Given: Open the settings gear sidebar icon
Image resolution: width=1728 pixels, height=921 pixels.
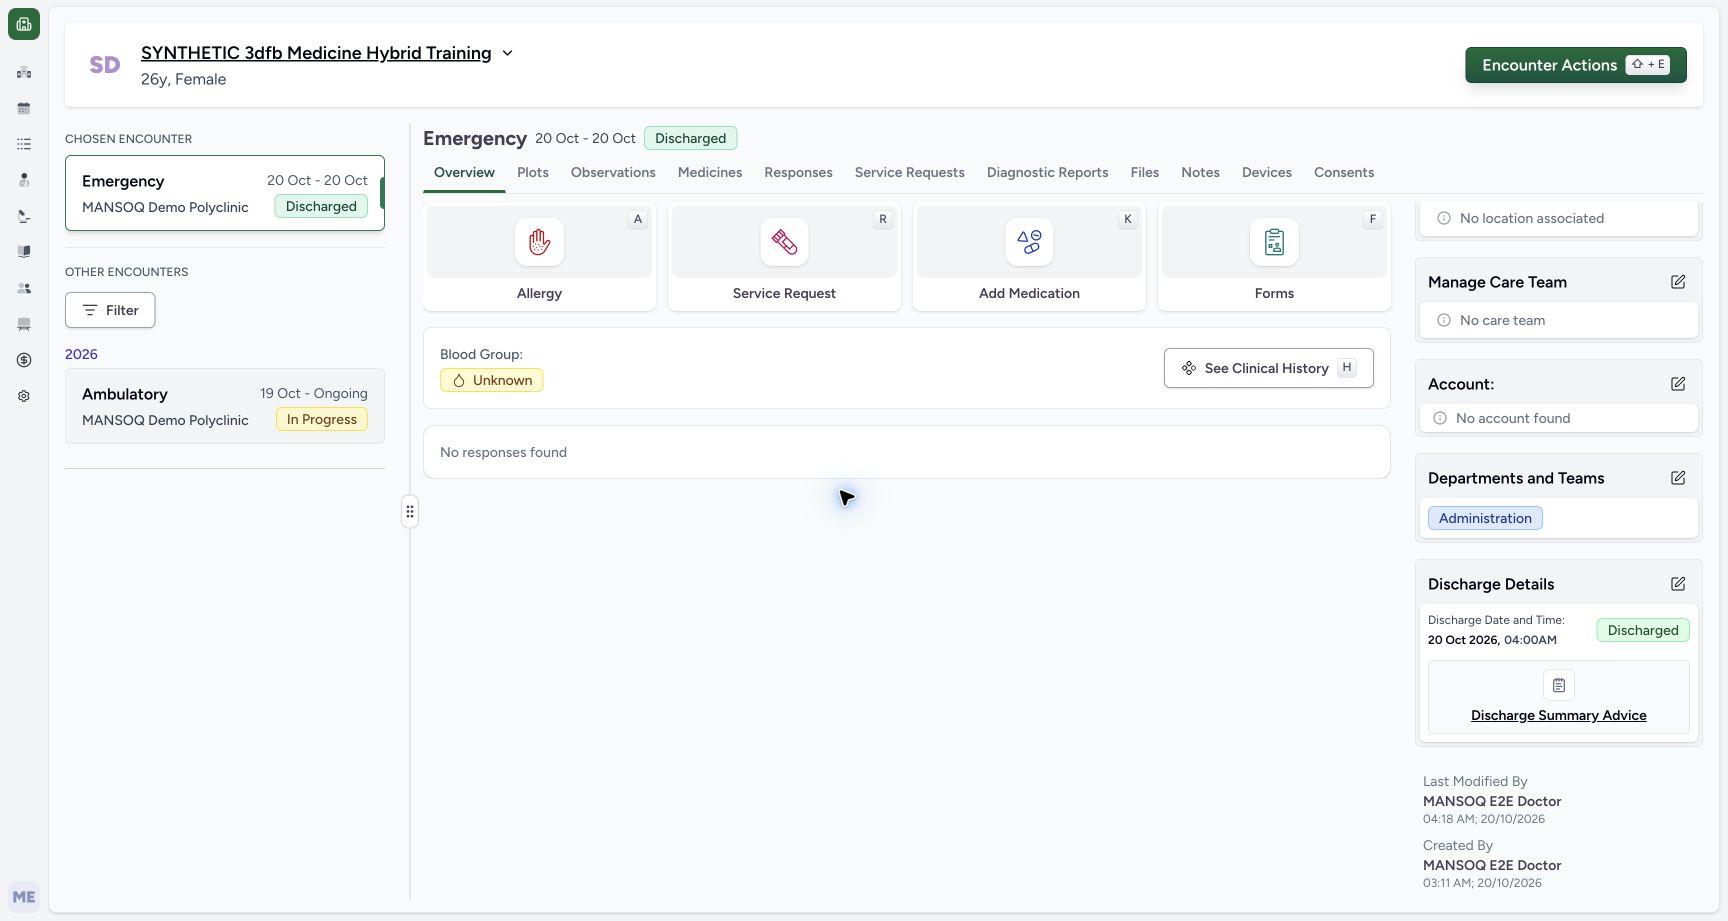Looking at the screenshot, I should pos(24,396).
